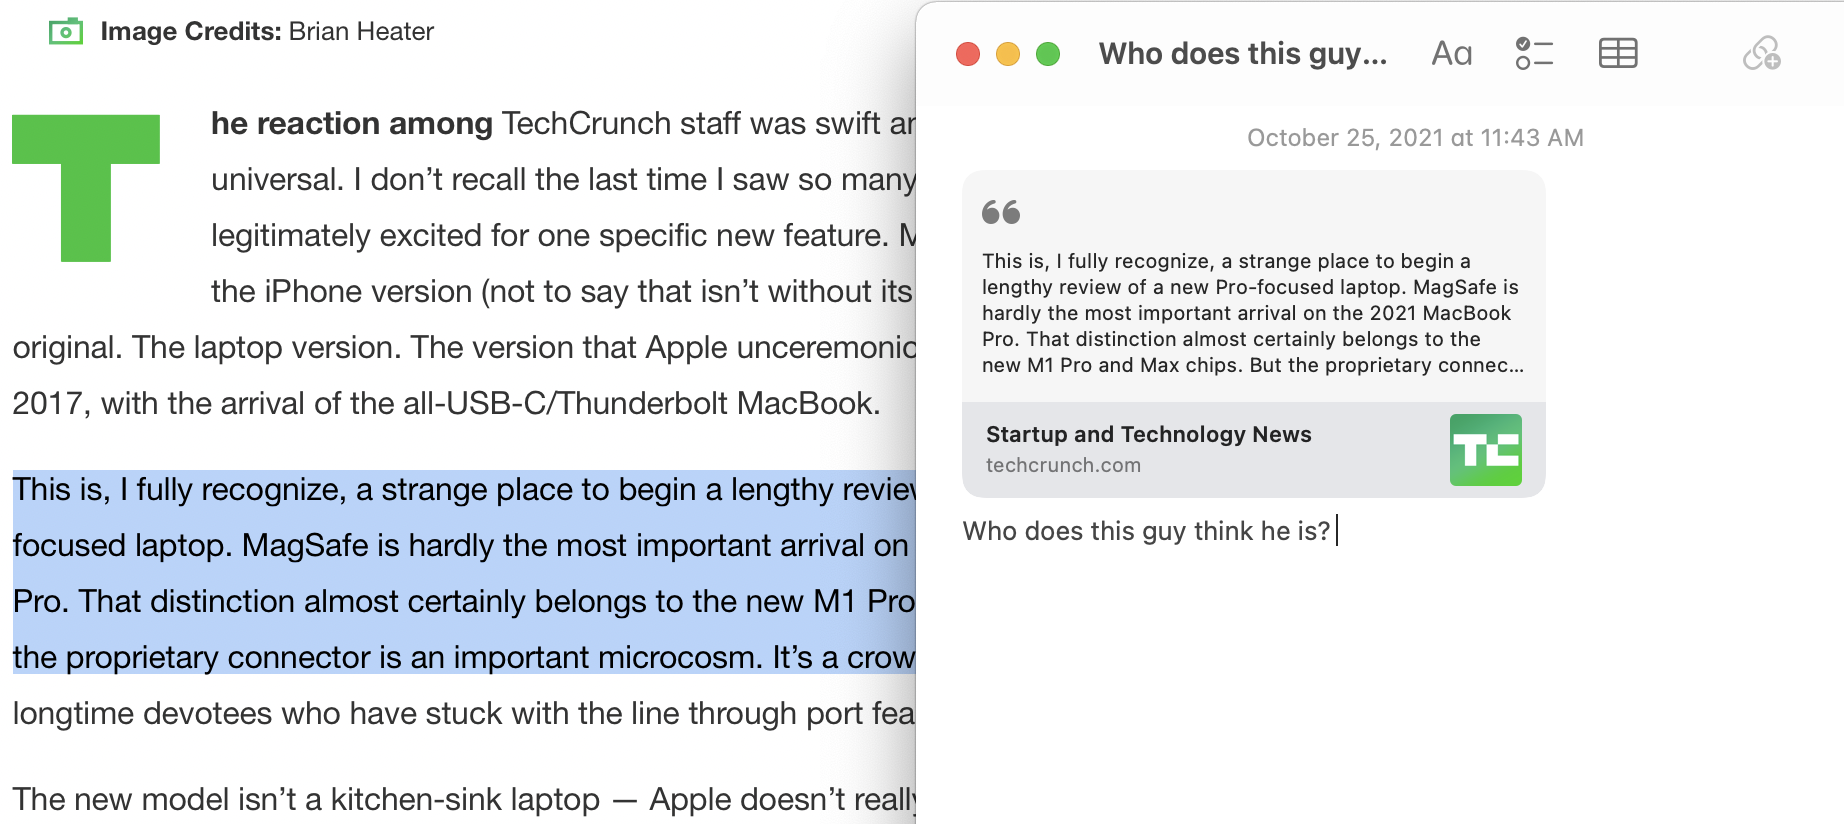Click the note title 'Who does this guy...'
The width and height of the screenshot is (1844, 824).
coord(1242,54)
